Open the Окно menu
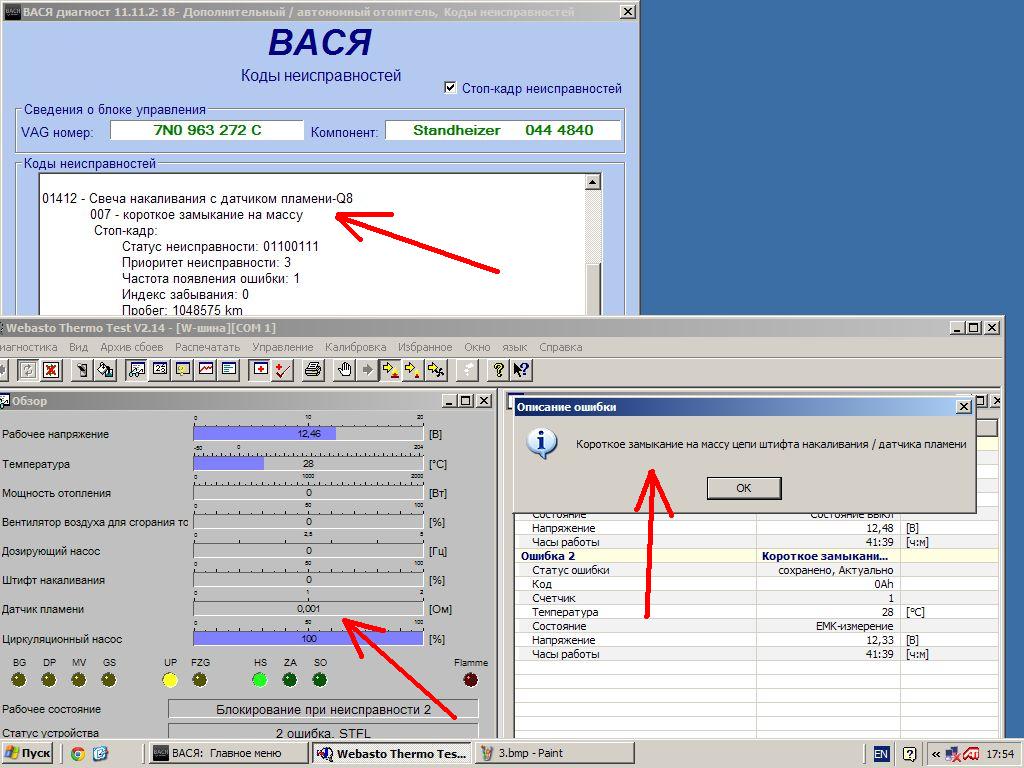This screenshot has height=768, width=1024. (477, 347)
